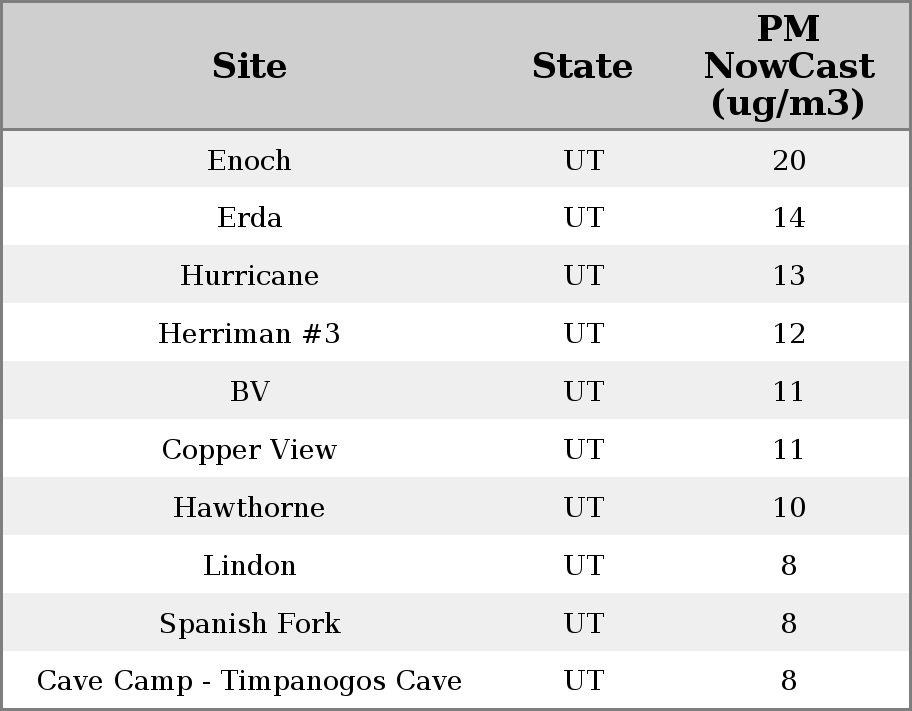
Task: Click the State column header
Action: pos(582,66)
